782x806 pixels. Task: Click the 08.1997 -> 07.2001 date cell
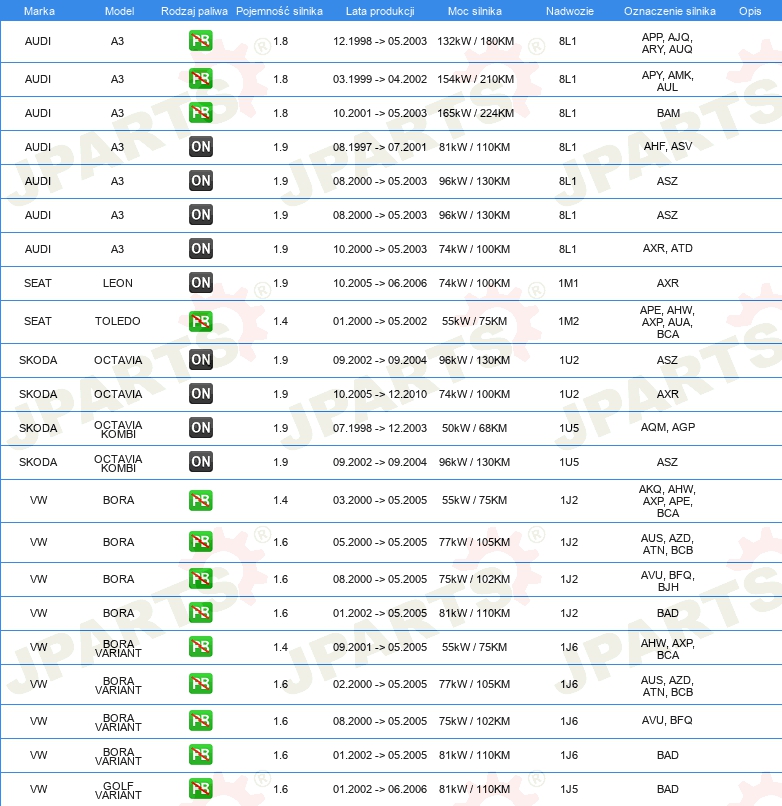point(379,148)
